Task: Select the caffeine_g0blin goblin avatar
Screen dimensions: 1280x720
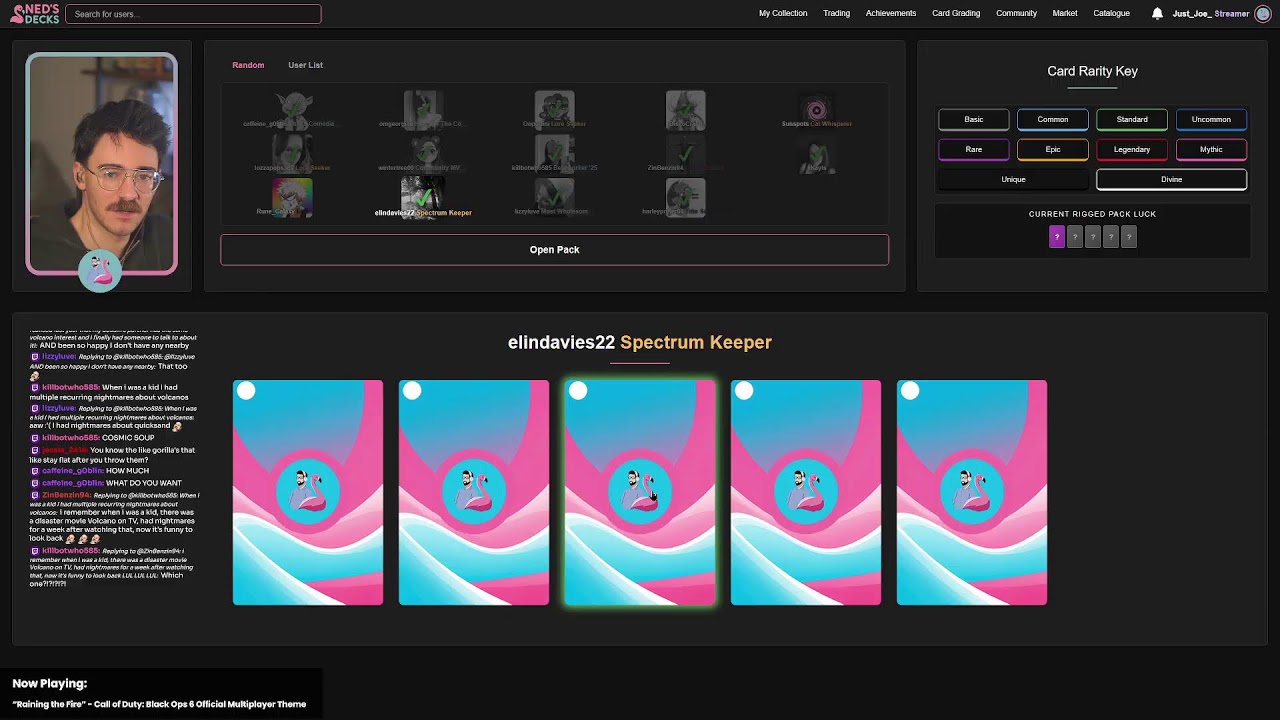Action: click(292, 110)
